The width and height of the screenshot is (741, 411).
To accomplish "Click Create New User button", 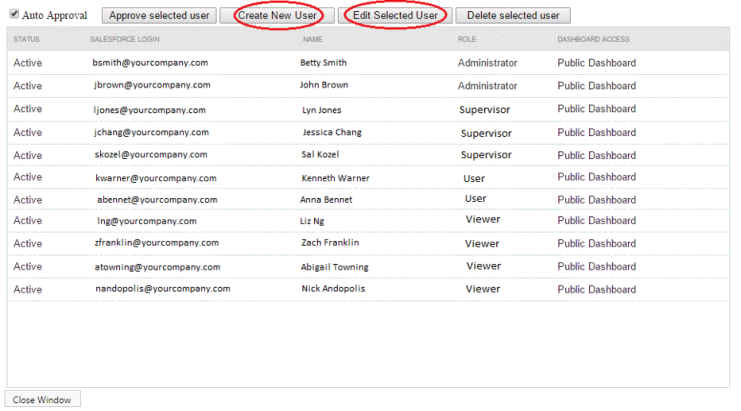I will 277,16.
